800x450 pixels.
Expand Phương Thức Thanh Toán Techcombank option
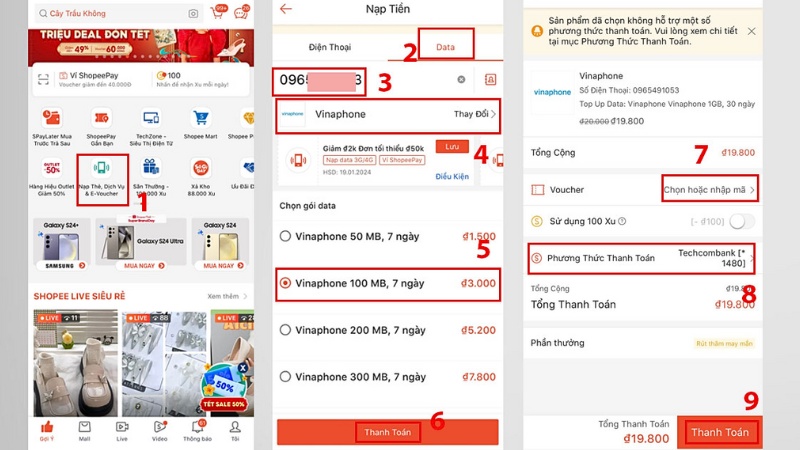[x=642, y=258]
